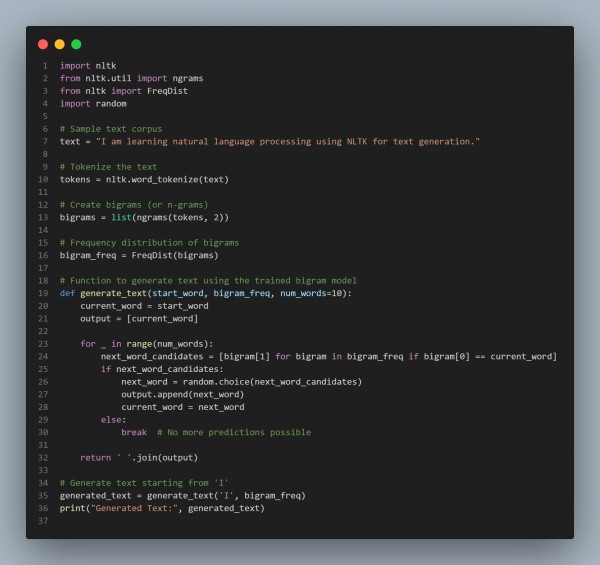Click the 'import random' statement

93,104
